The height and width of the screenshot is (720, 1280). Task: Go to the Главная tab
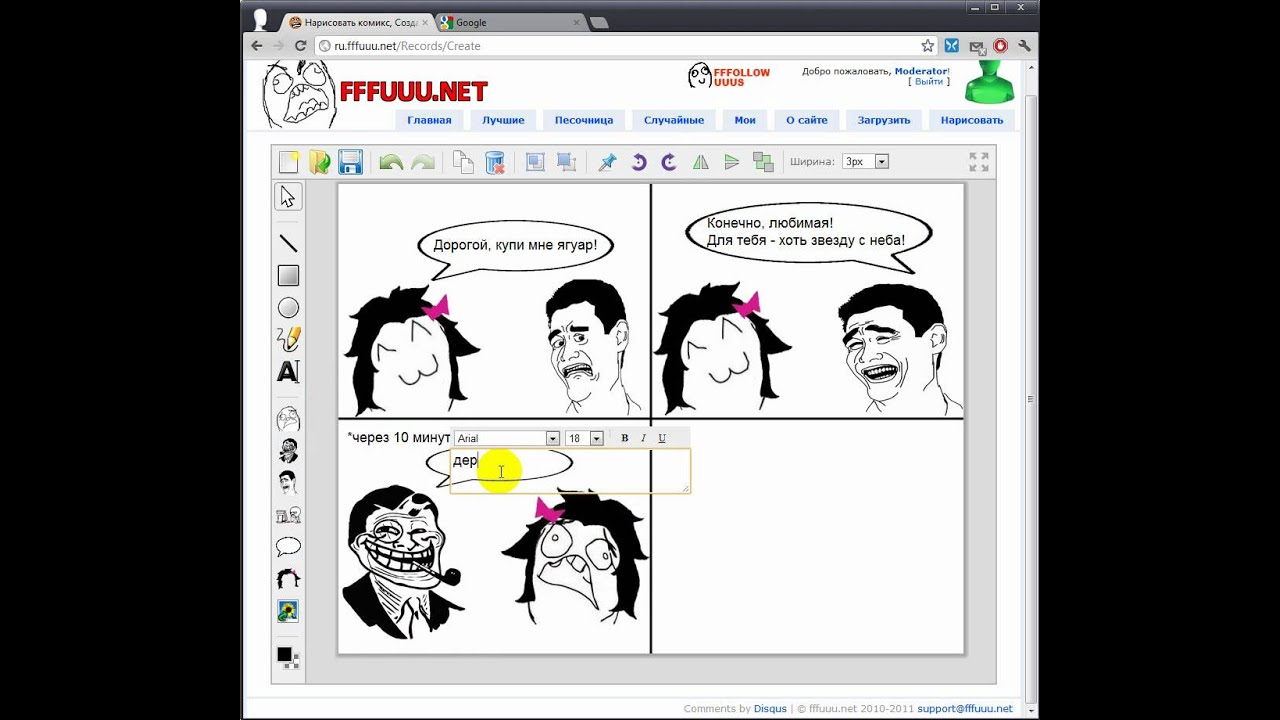click(429, 120)
